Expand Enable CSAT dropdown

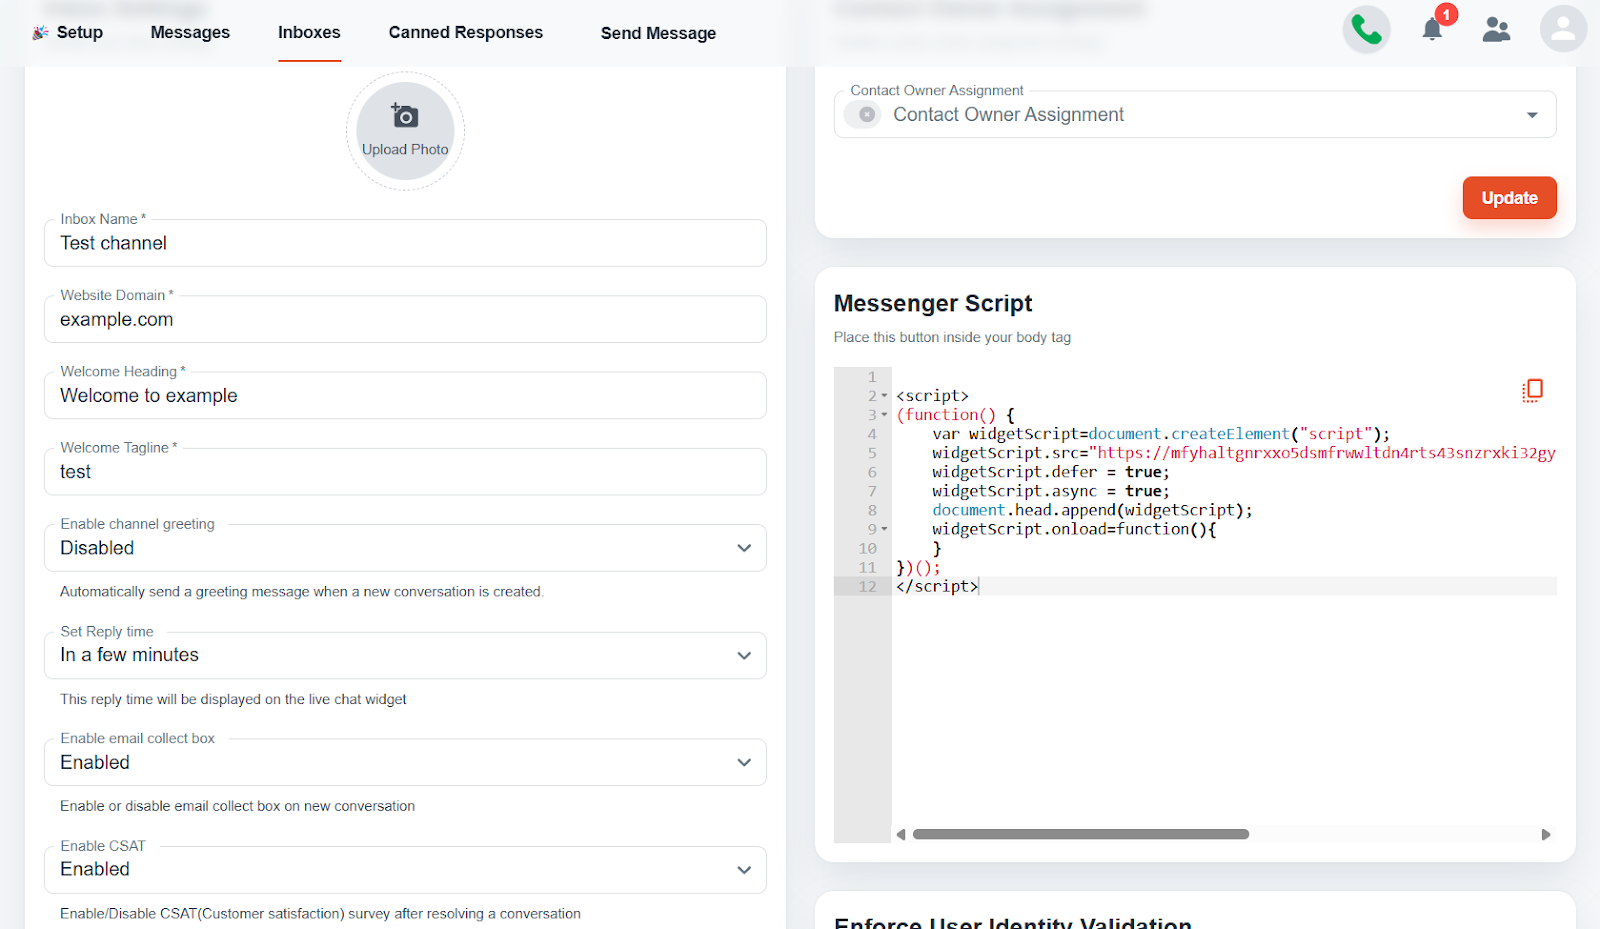pos(744,870)
